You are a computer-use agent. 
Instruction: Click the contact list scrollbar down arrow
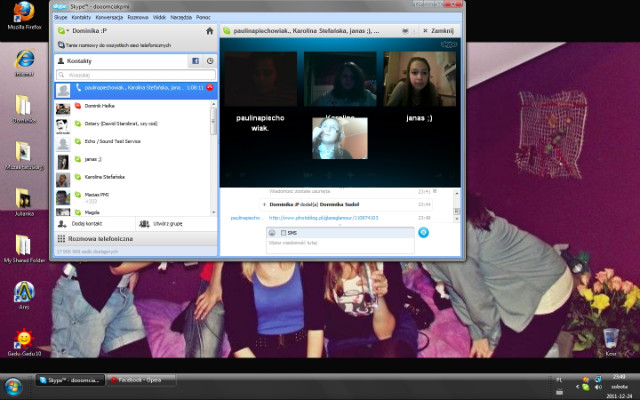[213, 212]
